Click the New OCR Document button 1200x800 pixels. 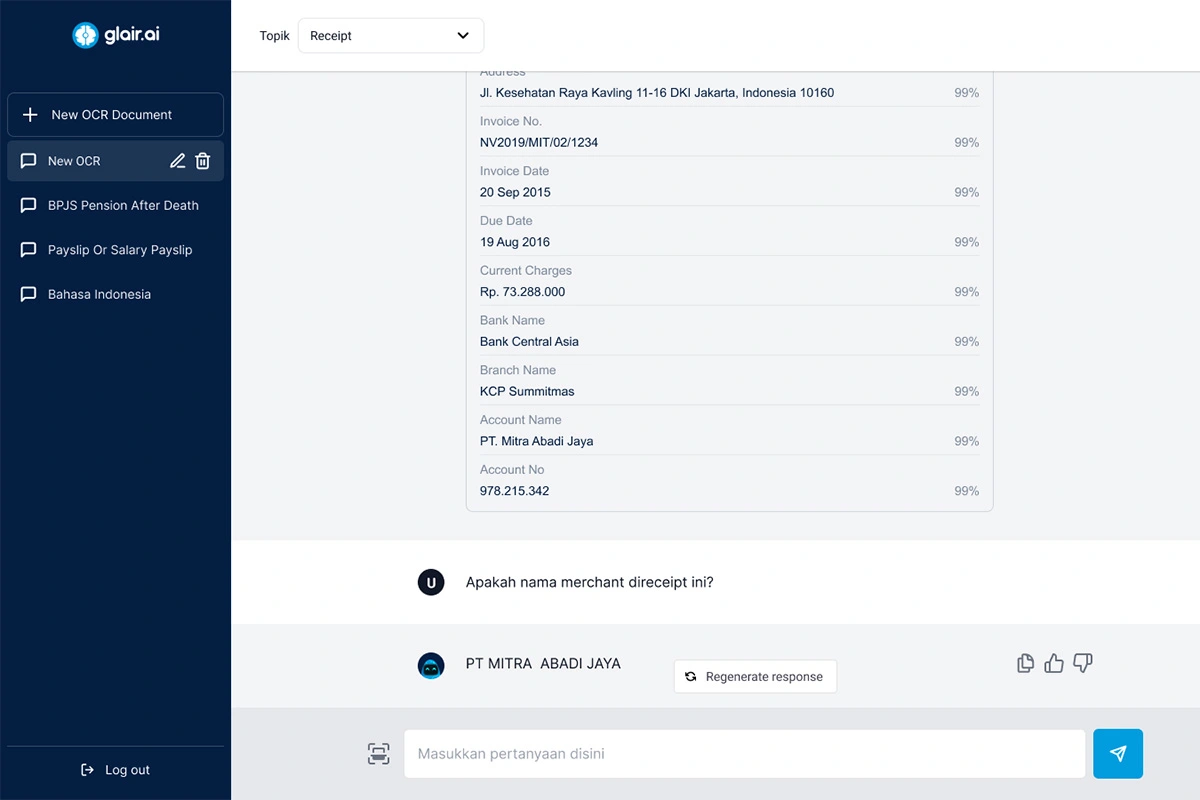pos(115,115)
